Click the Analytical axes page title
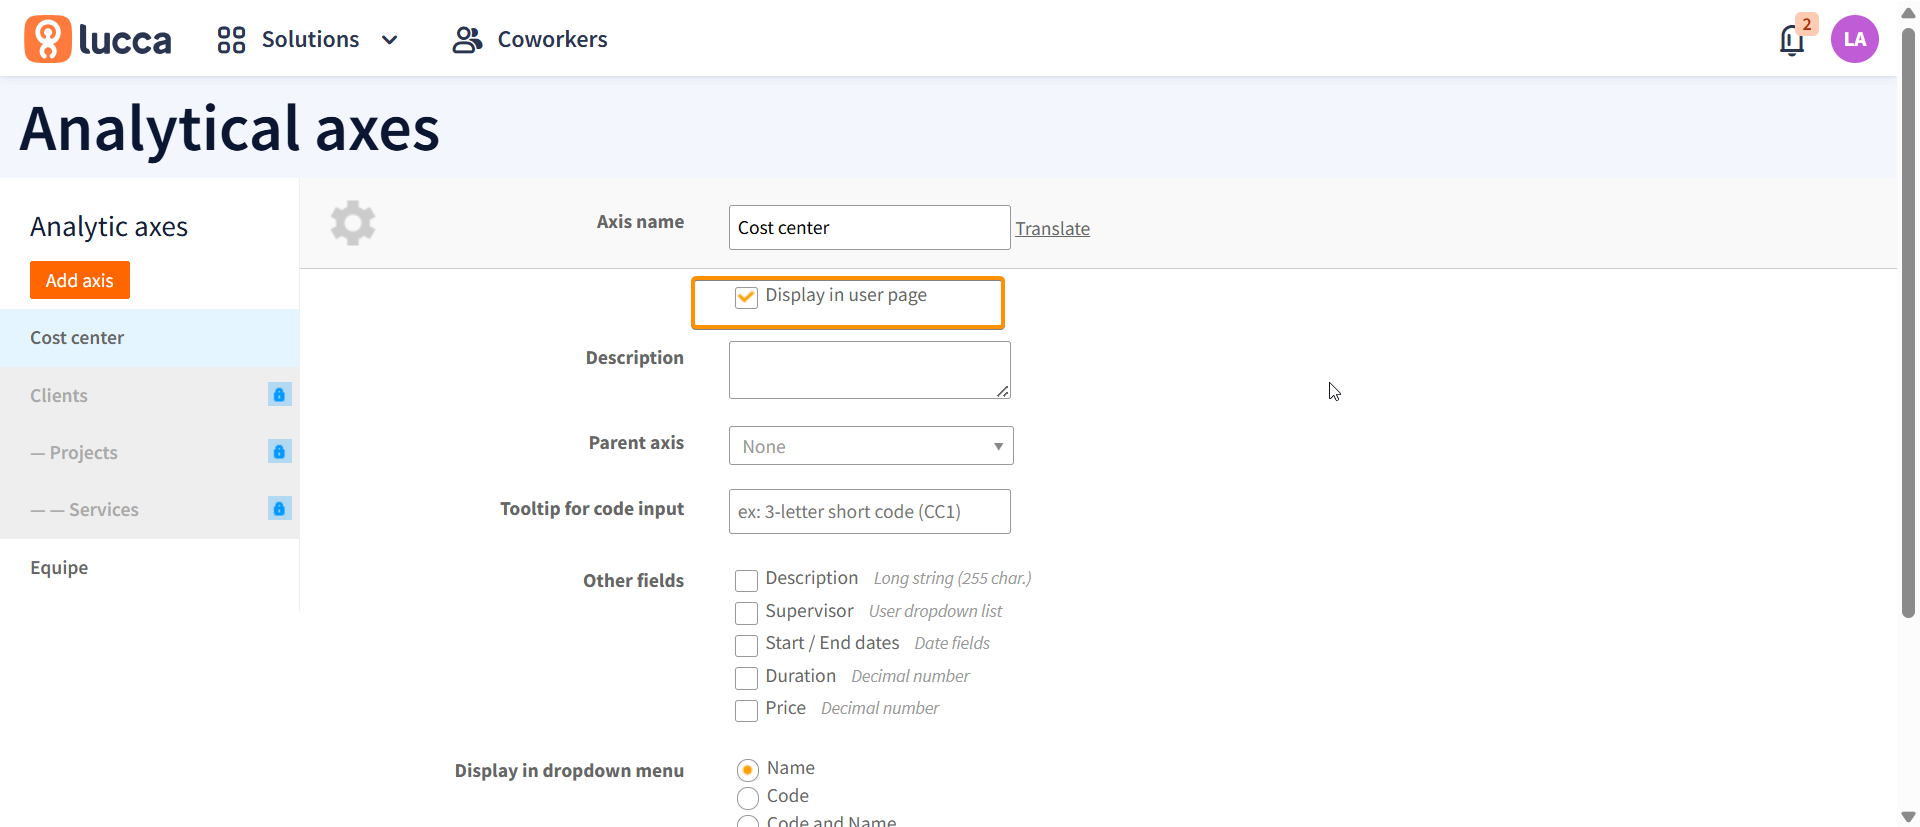This screenshot has height=827, width=1920. pos(230,129)
